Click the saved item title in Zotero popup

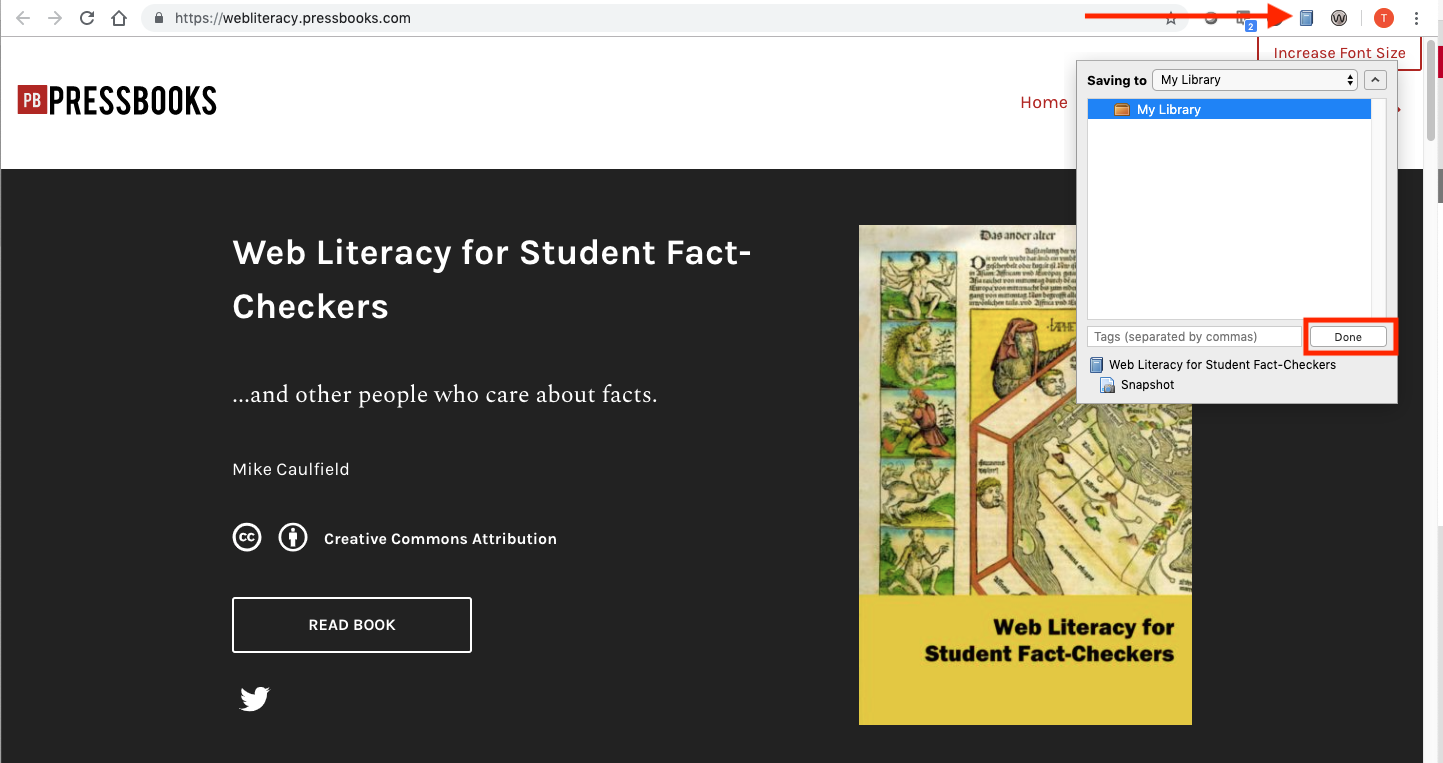[x=1222, y=365]
